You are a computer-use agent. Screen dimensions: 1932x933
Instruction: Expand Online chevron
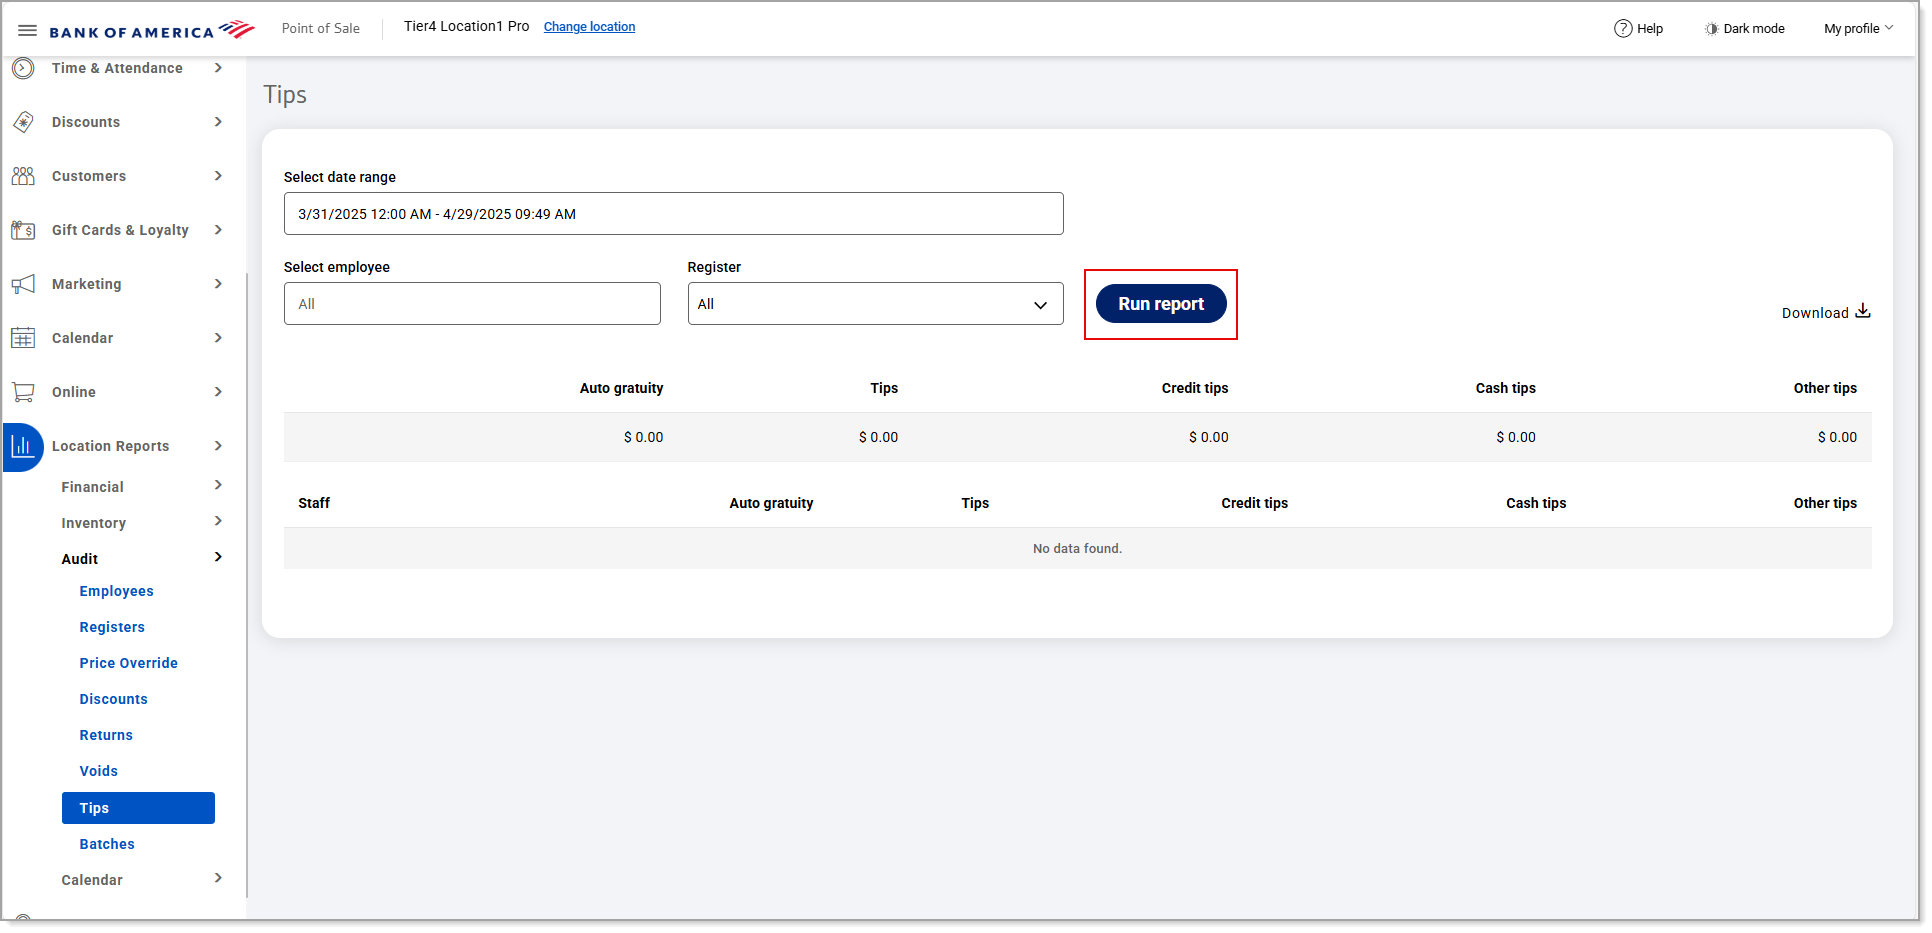tap(218, 392)
